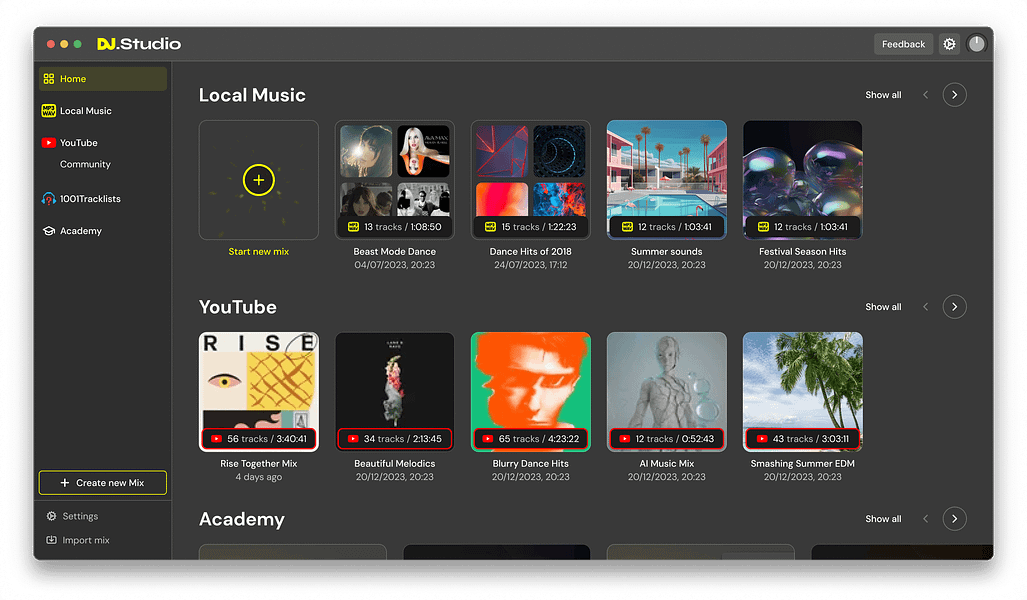
Task: Click the AI Music Mix title
Action: (667, 464)
